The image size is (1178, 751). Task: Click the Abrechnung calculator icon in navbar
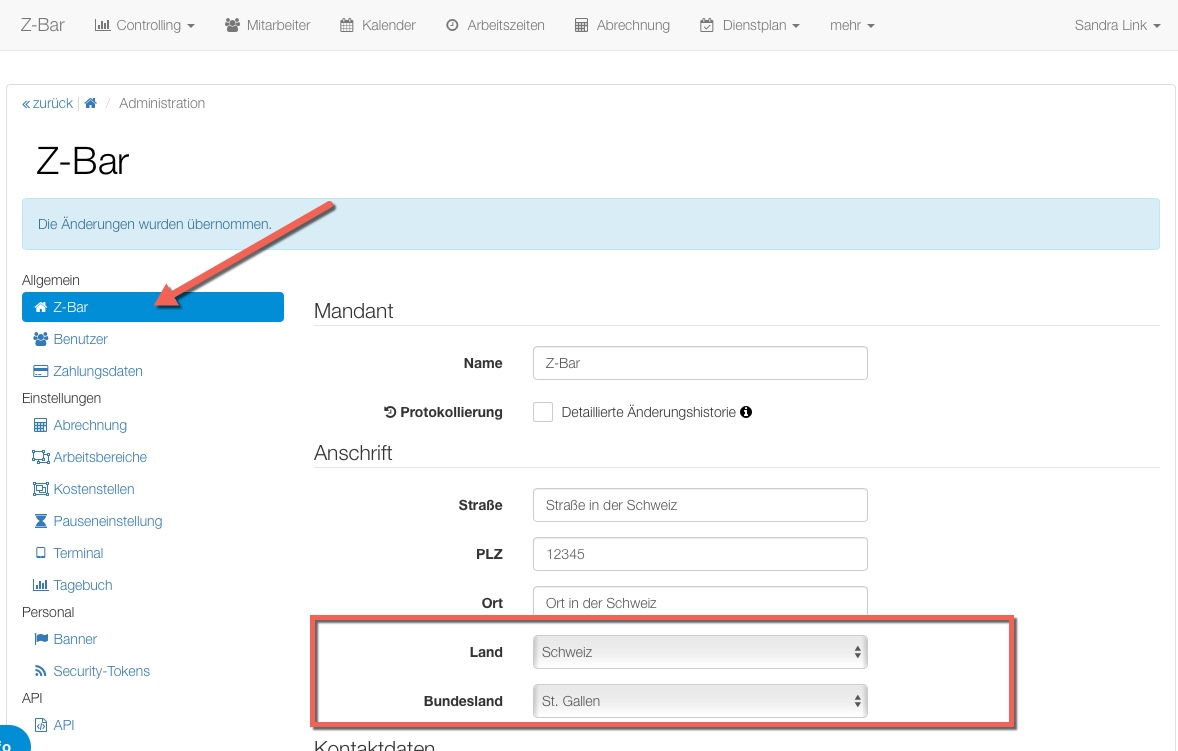[x=581, y=25]
